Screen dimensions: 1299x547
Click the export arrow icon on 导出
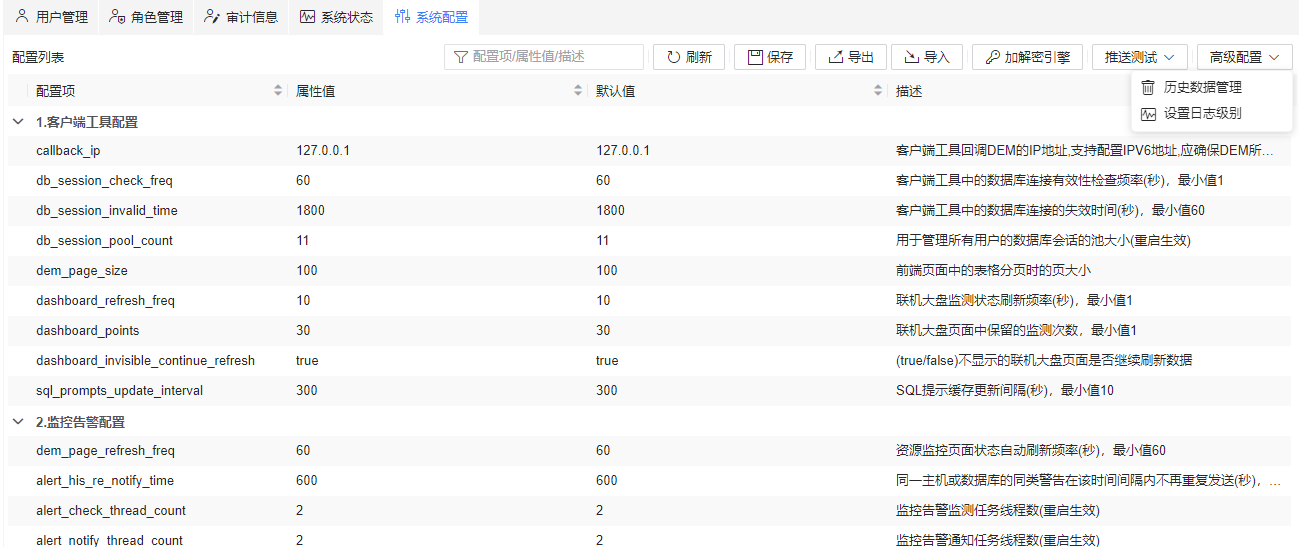point(836,57)
